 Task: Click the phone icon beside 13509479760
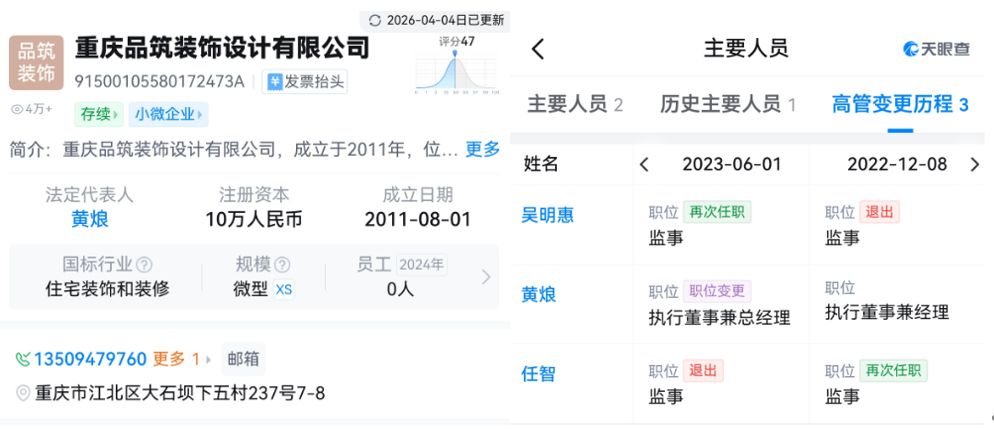click(x=23, y=359)
